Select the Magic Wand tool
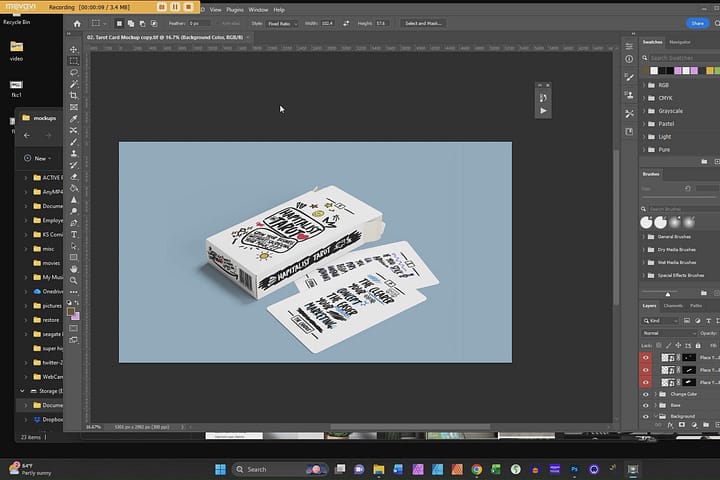The height and width of the screenshot is (480, 720). [73, 84]
